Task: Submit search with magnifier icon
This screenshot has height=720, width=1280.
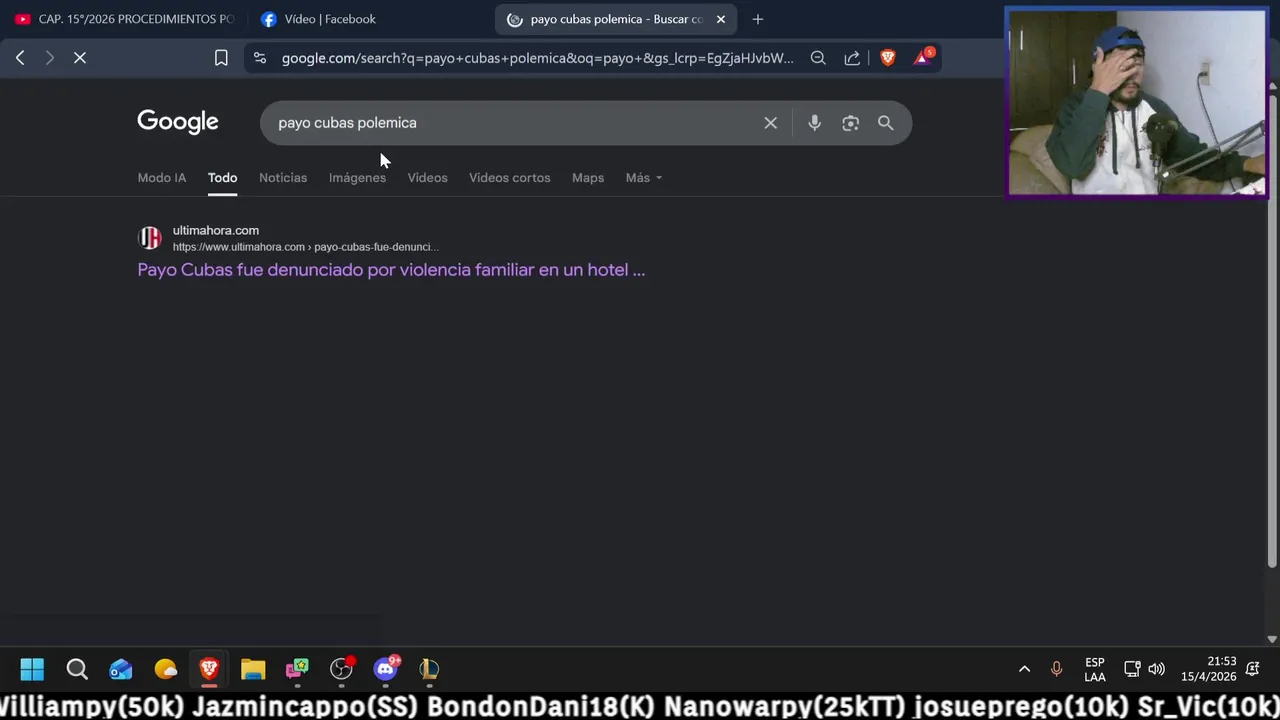Action: [885, 123]
